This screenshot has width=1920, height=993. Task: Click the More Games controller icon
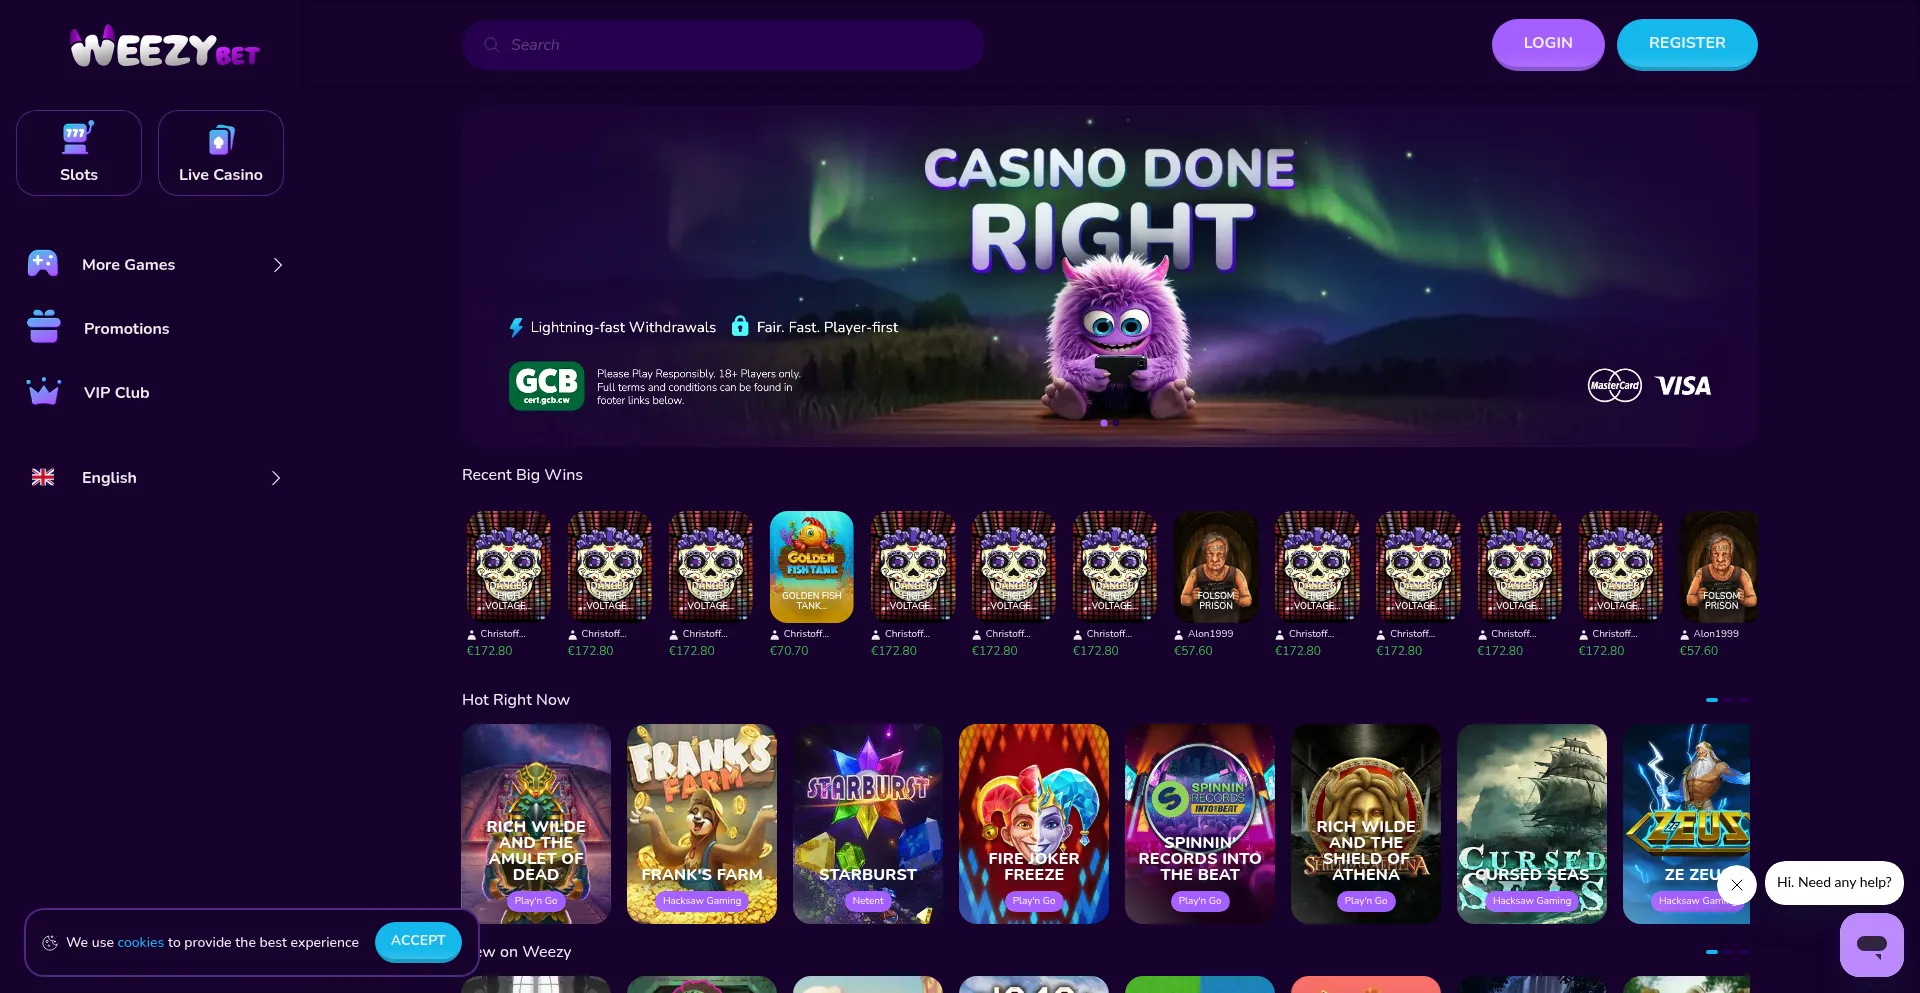click(43, 264)
